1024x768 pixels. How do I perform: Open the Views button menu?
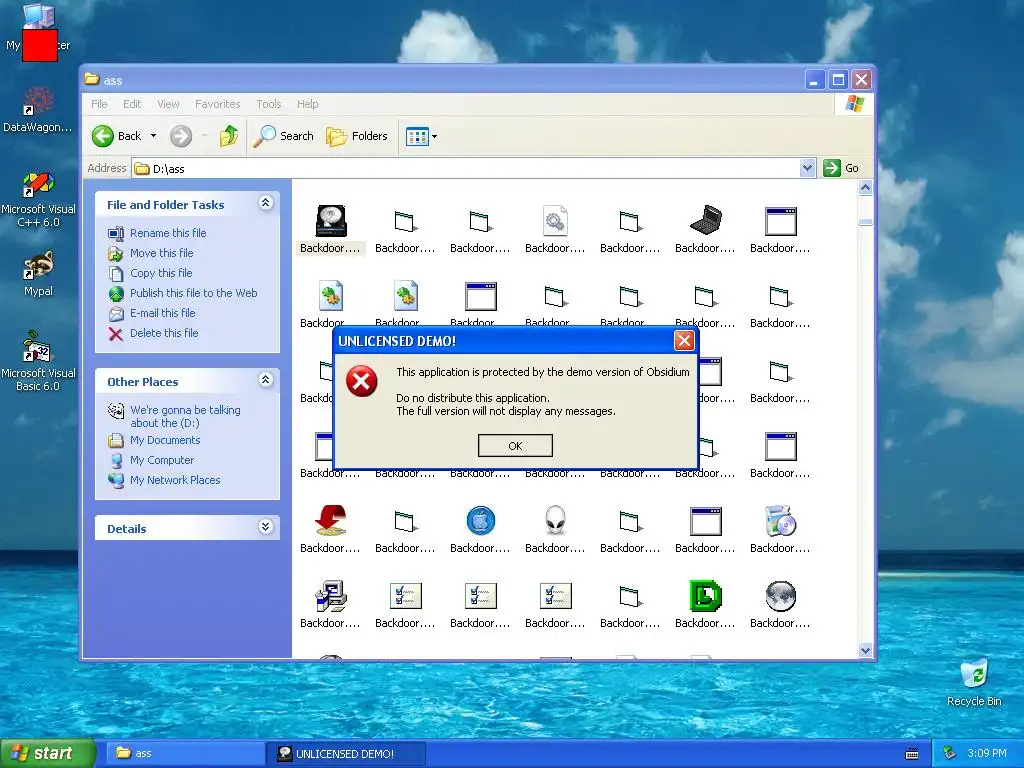(421, 136)
